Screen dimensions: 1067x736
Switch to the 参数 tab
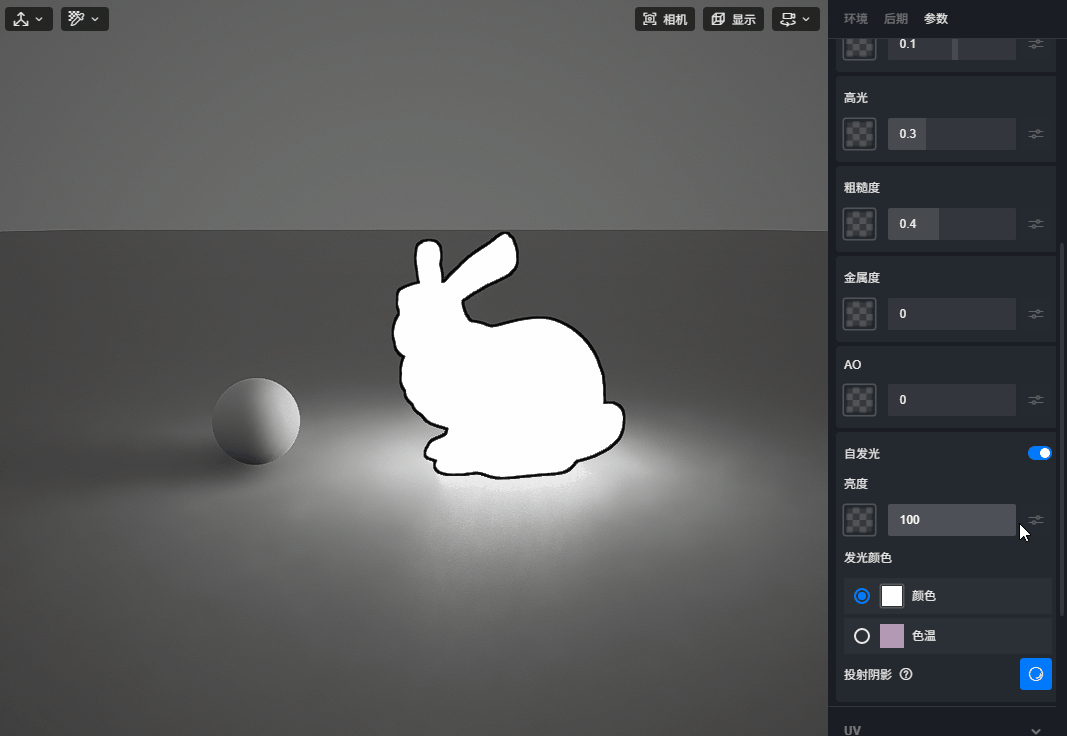pos(936,19)
